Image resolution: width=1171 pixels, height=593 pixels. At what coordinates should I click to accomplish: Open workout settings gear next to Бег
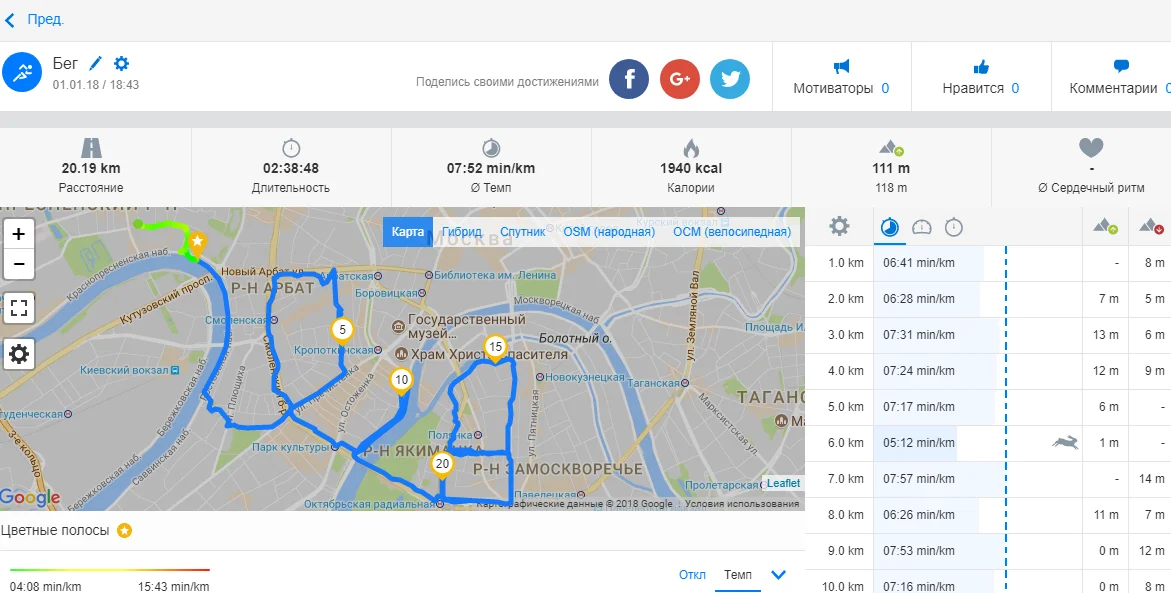point(121,63)
